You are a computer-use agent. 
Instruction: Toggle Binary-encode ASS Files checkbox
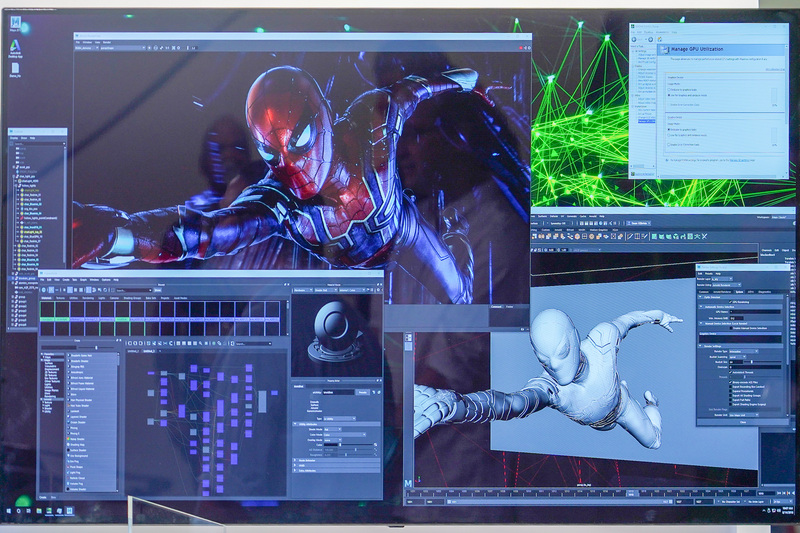tap(731, 383)
